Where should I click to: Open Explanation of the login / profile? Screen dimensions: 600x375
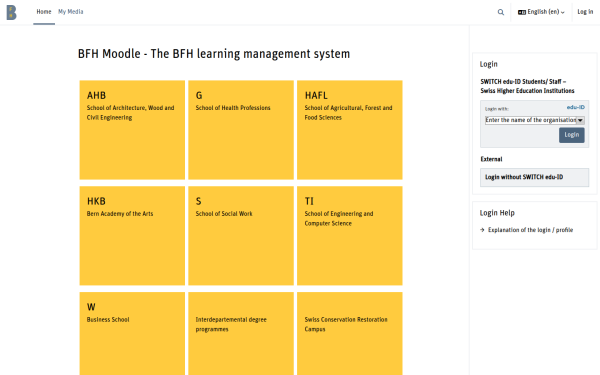point(530,230)
